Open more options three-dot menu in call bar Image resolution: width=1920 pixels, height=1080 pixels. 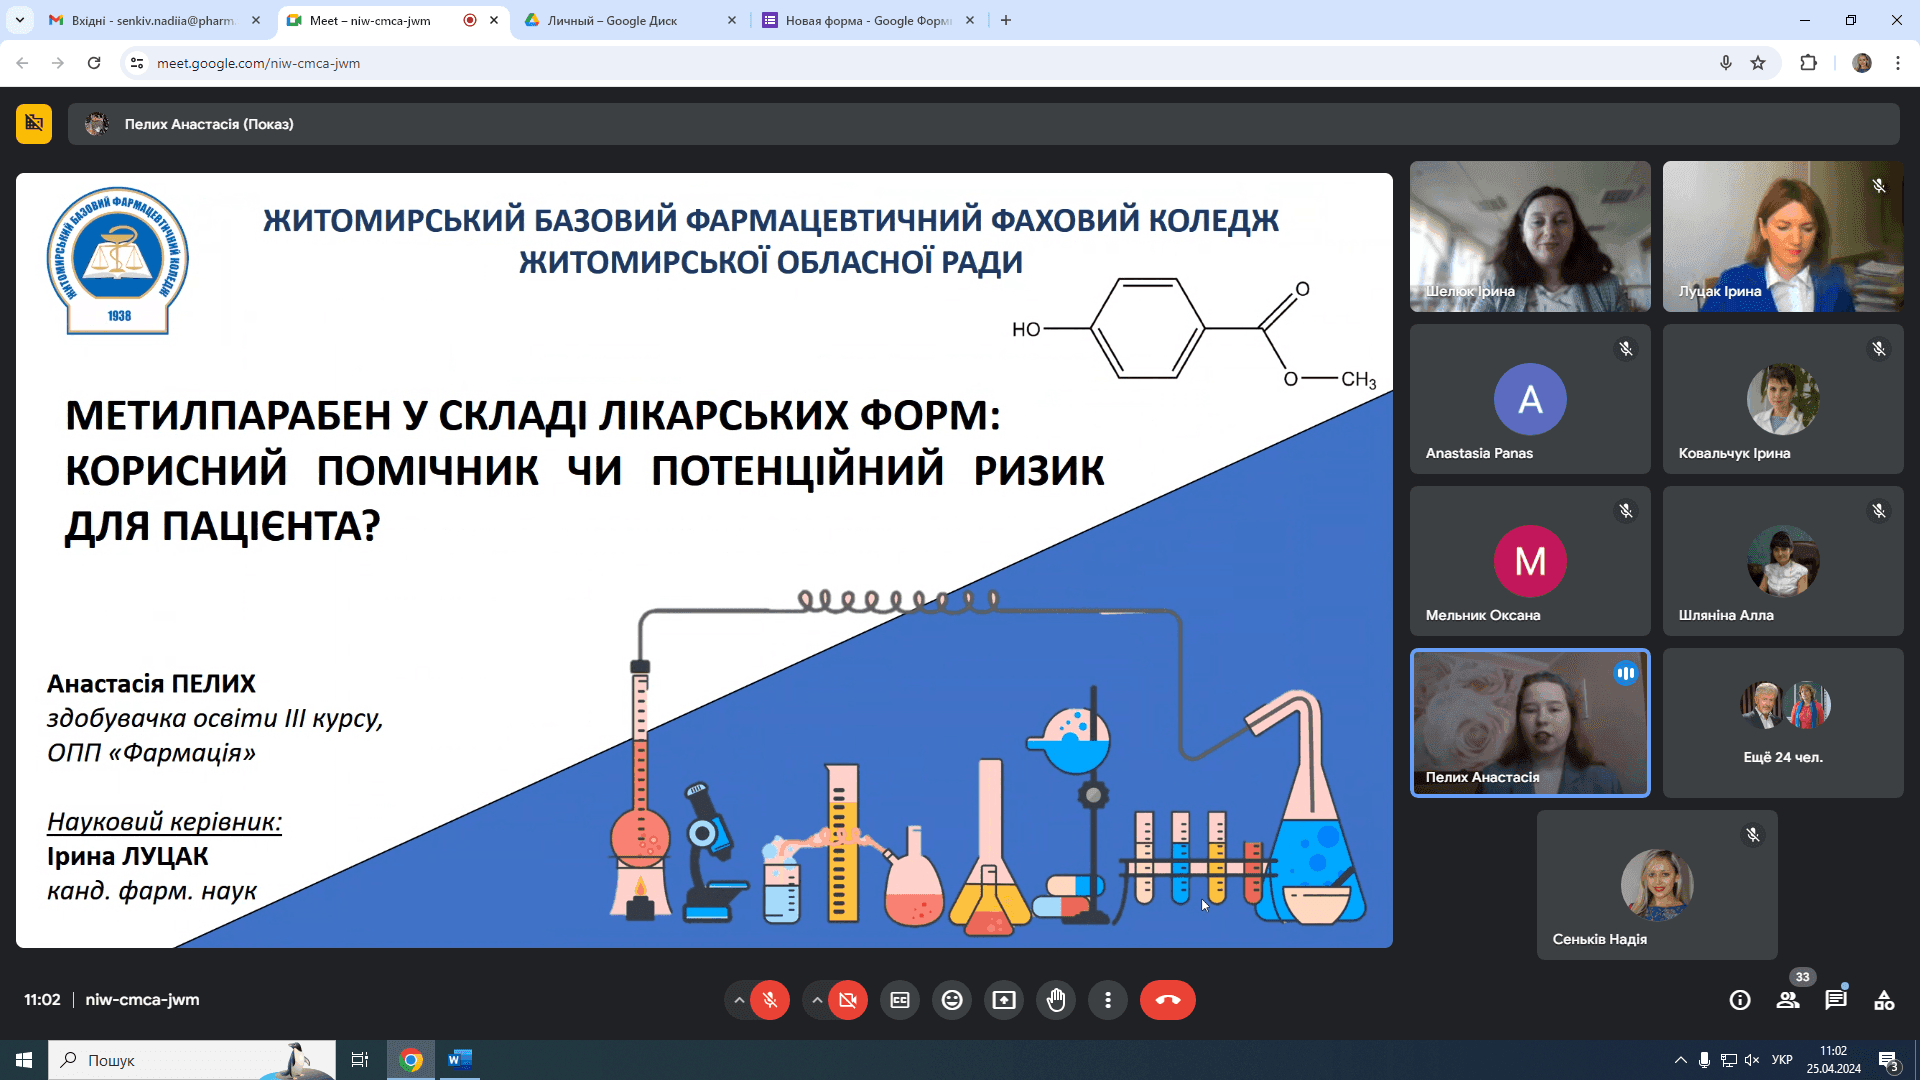point(1108,1000)
